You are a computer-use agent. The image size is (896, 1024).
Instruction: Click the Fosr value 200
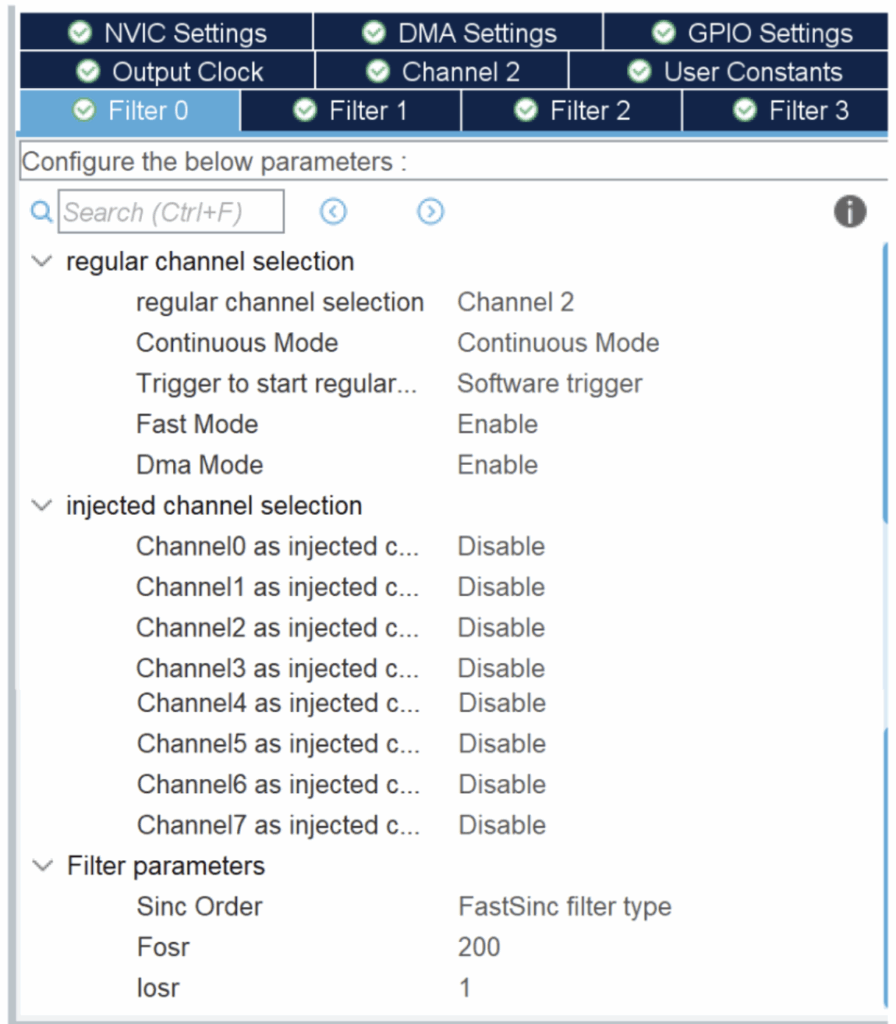coord(479,947)
